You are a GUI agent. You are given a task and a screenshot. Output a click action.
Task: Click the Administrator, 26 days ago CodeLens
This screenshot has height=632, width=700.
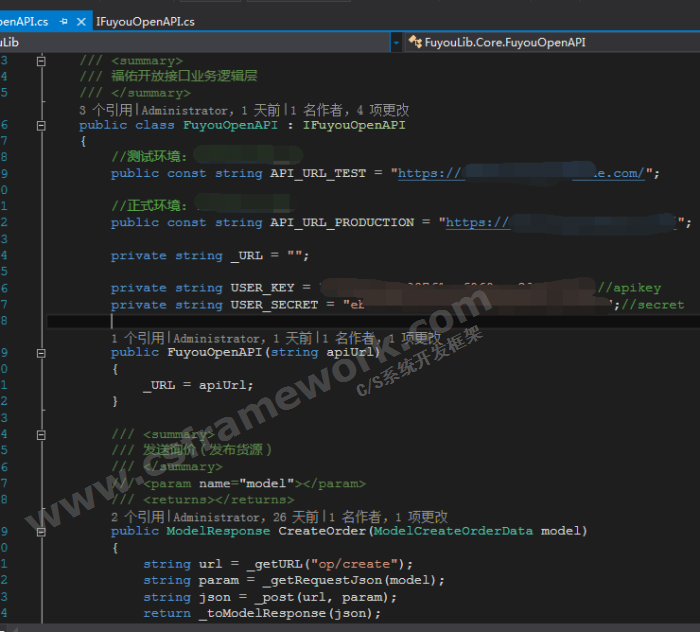click(245, 517)
